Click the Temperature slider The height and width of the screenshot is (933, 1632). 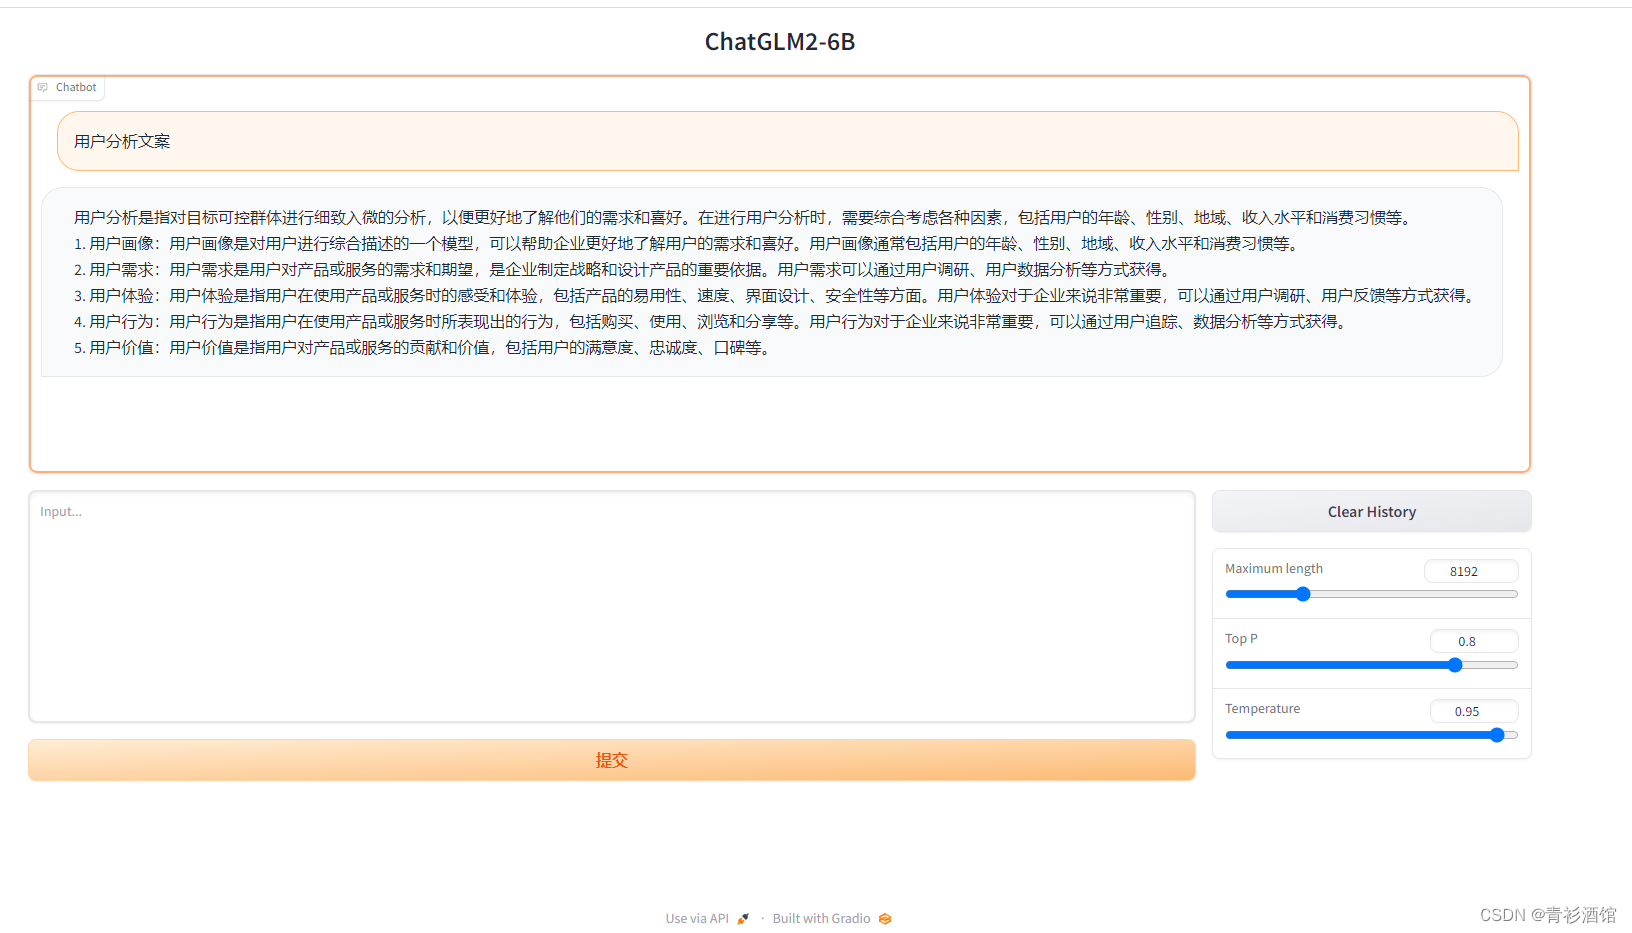click(1372, 735)
